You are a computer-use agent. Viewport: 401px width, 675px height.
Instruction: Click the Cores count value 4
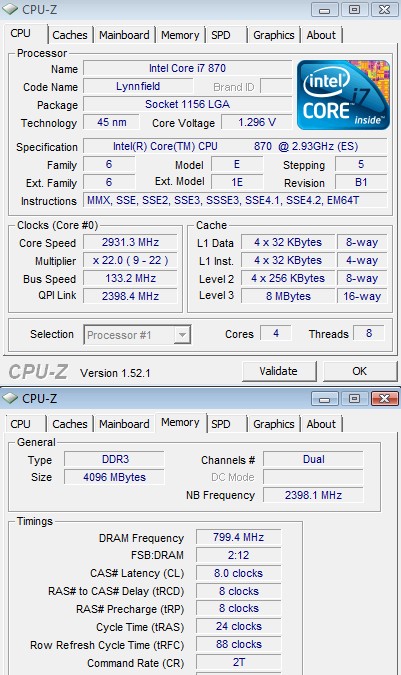click(276, 333)
